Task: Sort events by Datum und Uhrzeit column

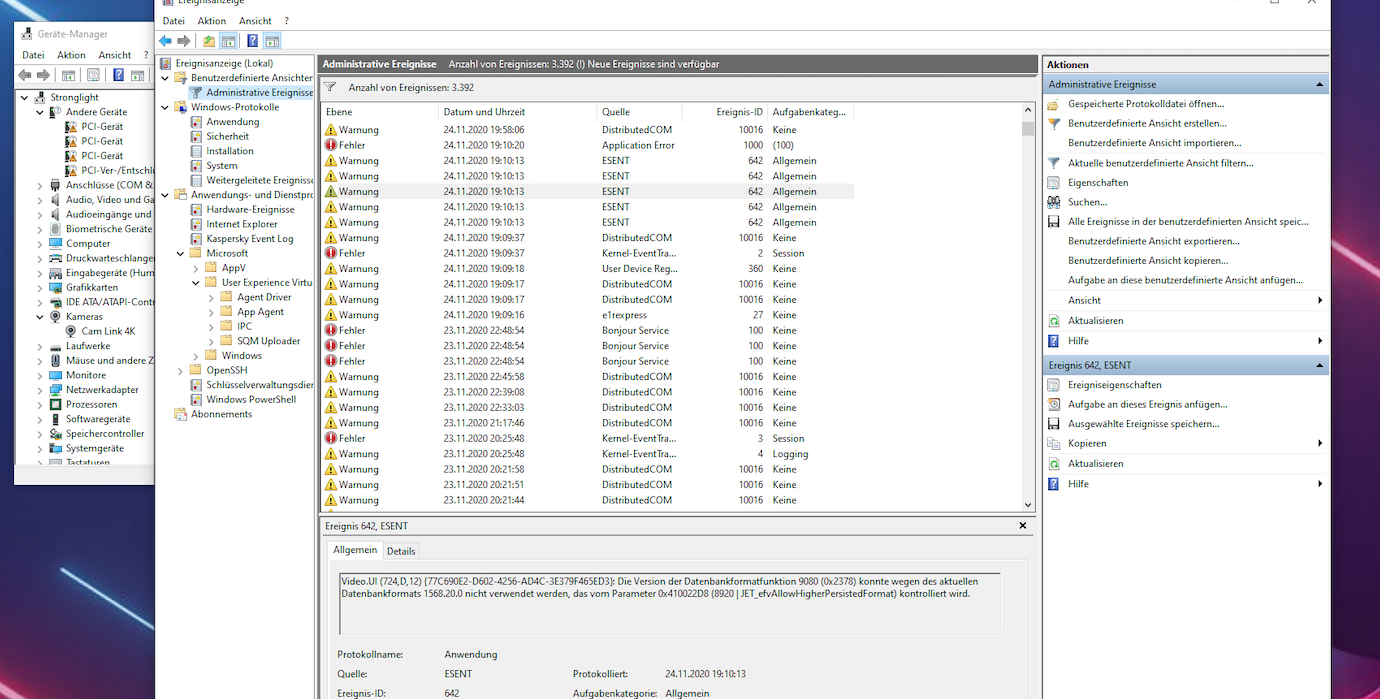Action: pos(484,112)
